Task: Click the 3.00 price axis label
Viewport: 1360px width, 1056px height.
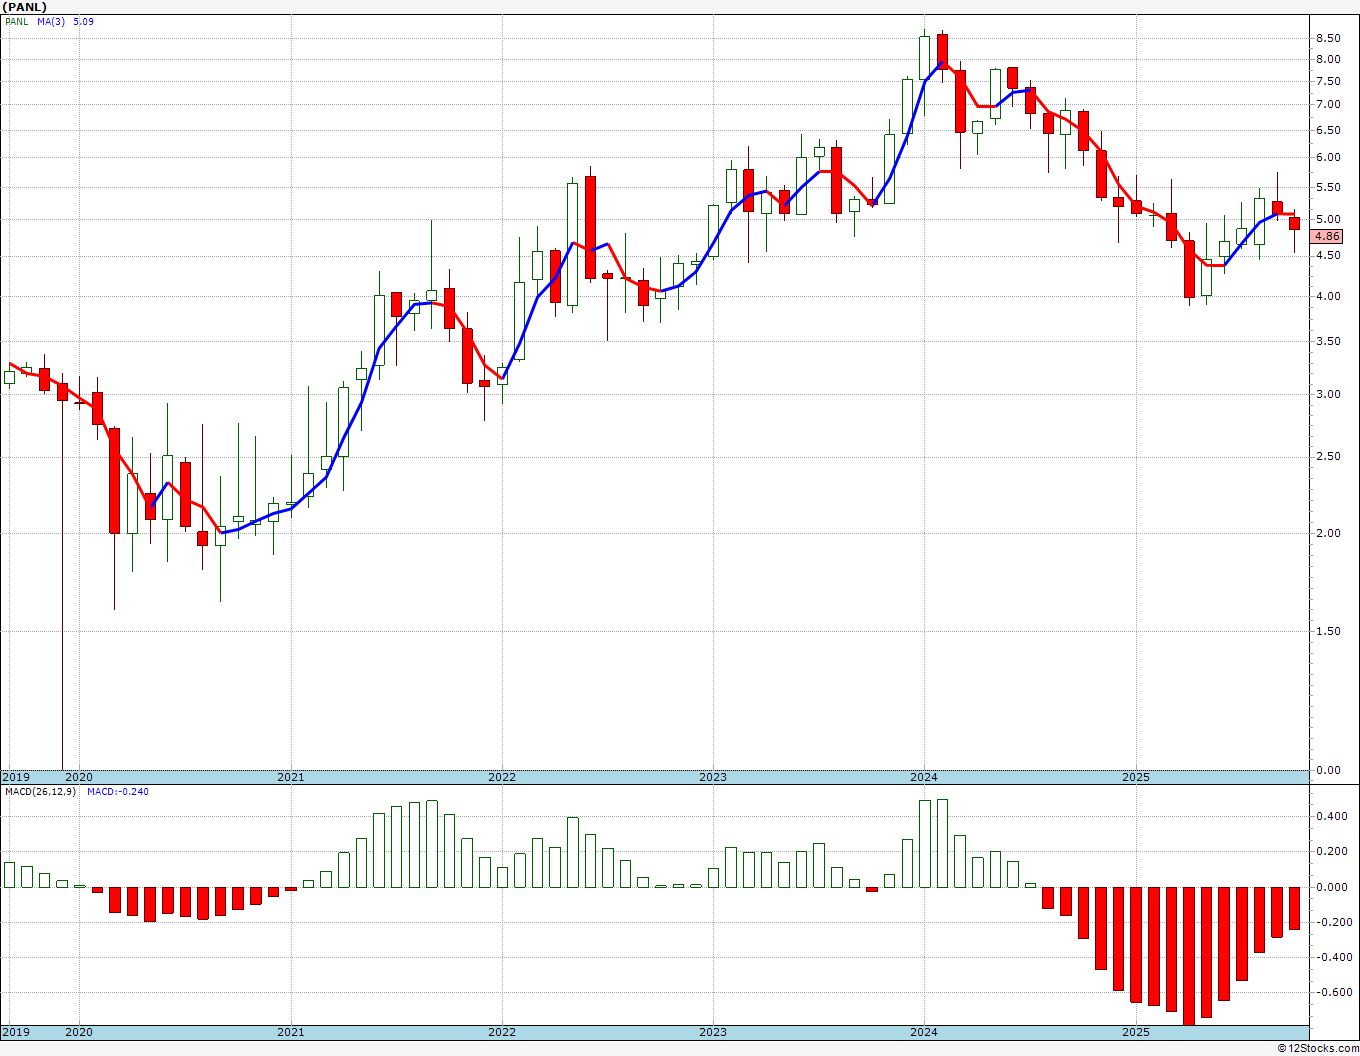Action: coord(1328,394)
